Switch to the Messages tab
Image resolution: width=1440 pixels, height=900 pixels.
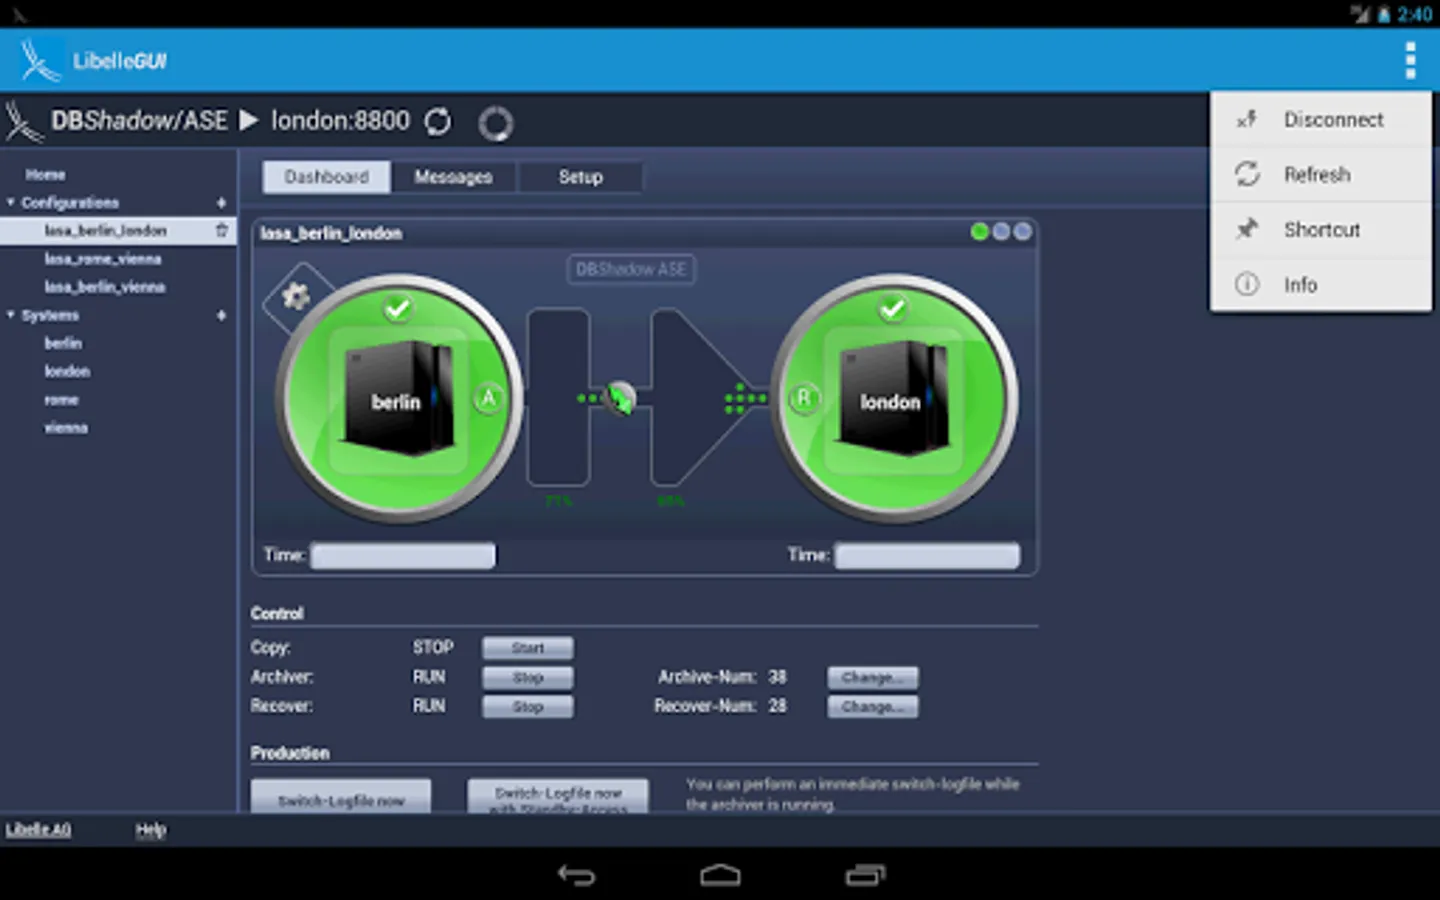[453, 177]
